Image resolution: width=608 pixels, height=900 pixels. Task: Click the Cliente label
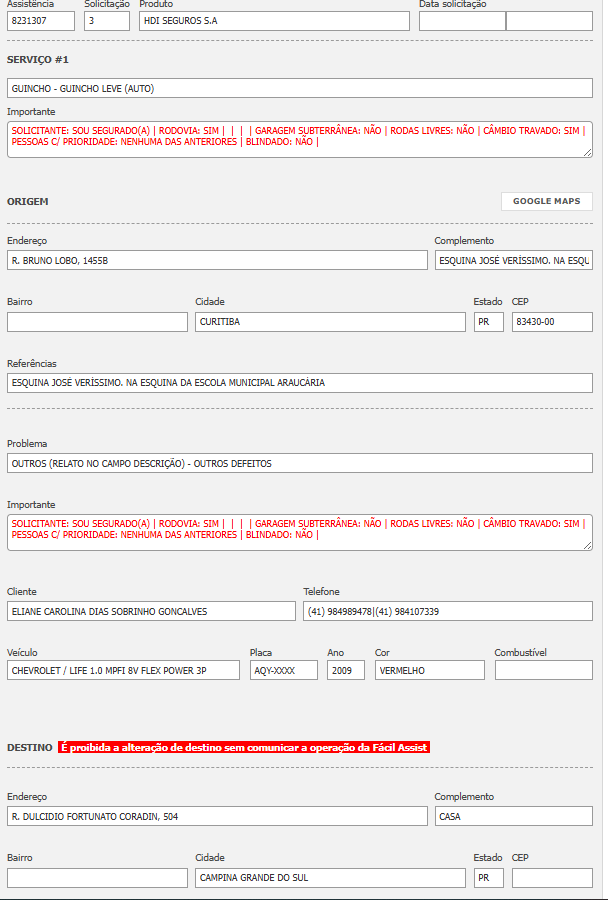pyautogui.click(x=22, y=591)
